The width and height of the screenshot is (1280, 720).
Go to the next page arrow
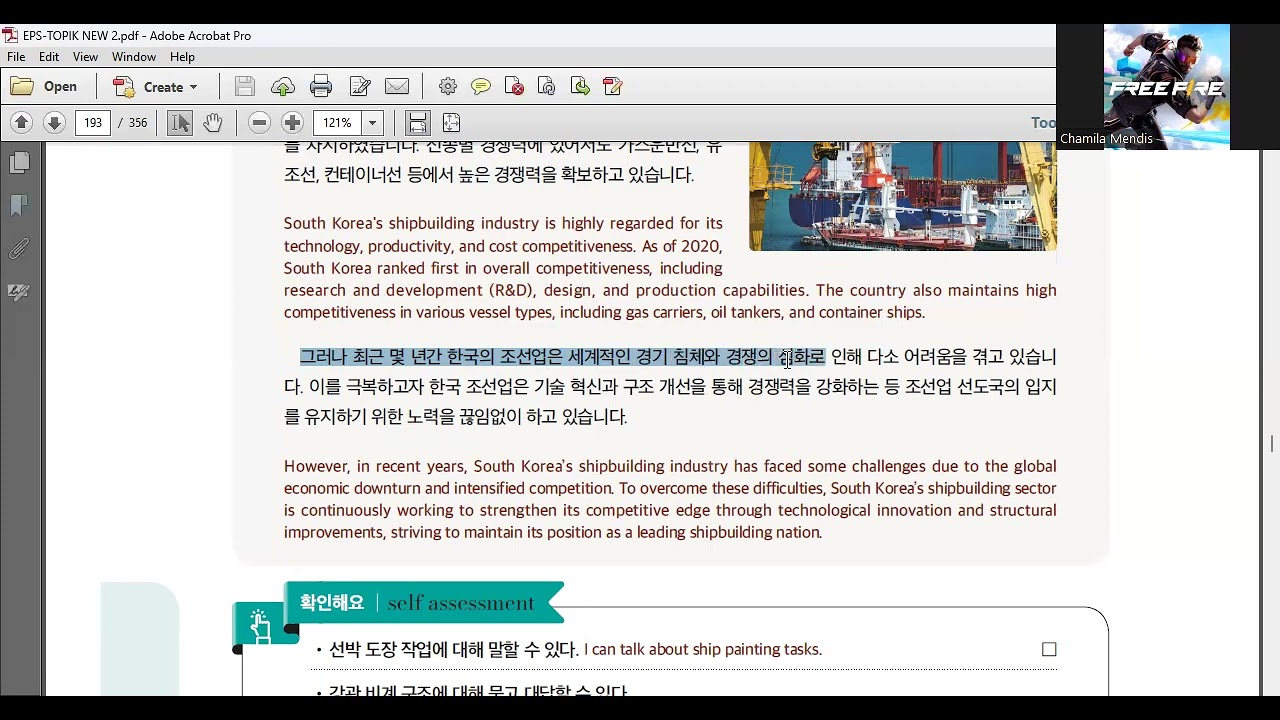[x=54, y=123]
